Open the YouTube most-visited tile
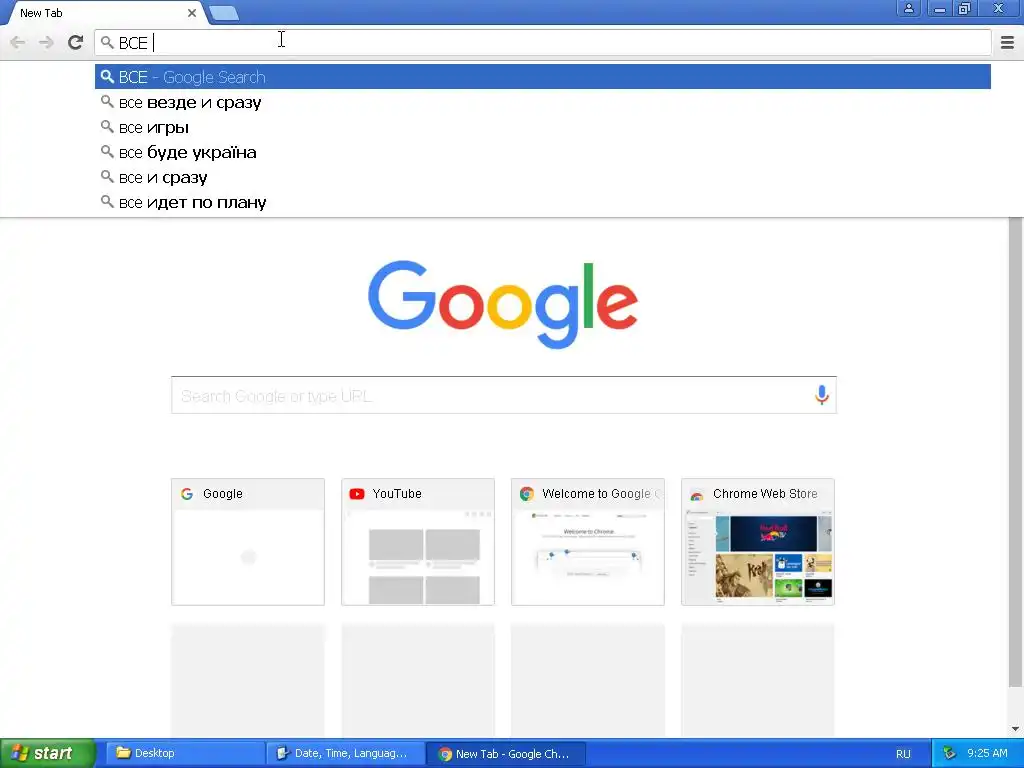 [x=418, y=542]
